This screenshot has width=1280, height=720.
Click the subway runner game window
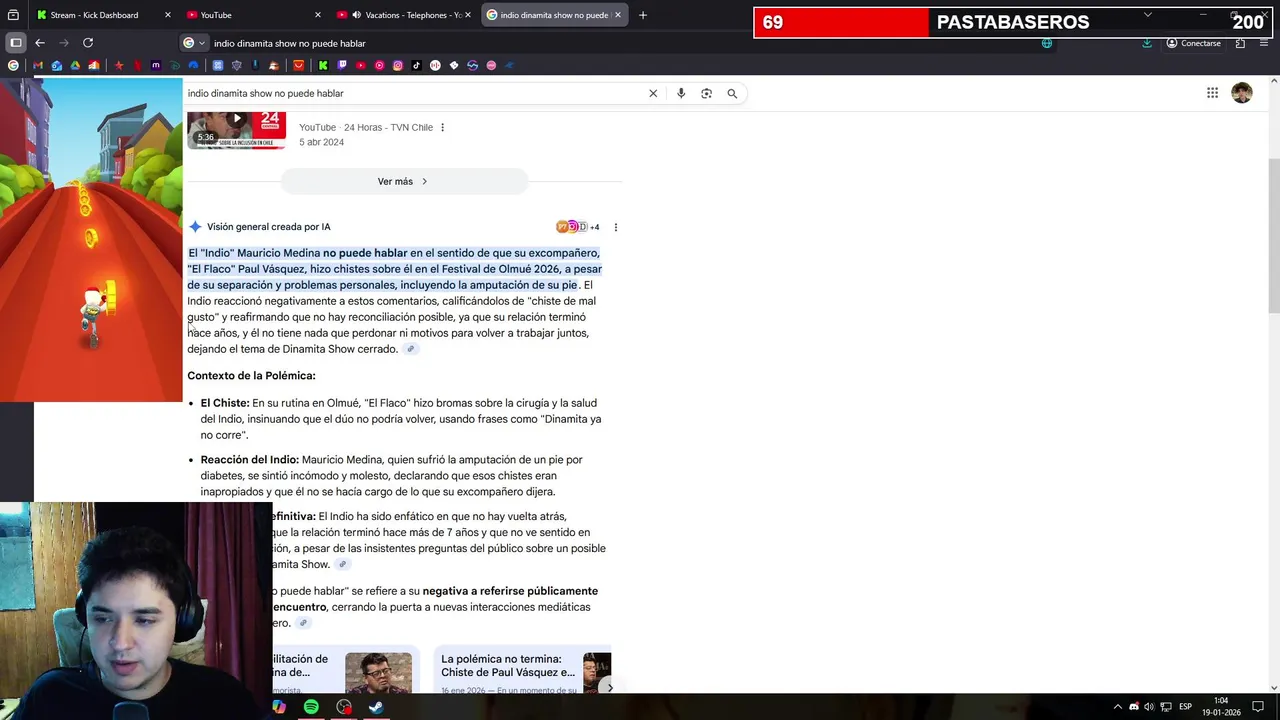(x=91, y=240)
